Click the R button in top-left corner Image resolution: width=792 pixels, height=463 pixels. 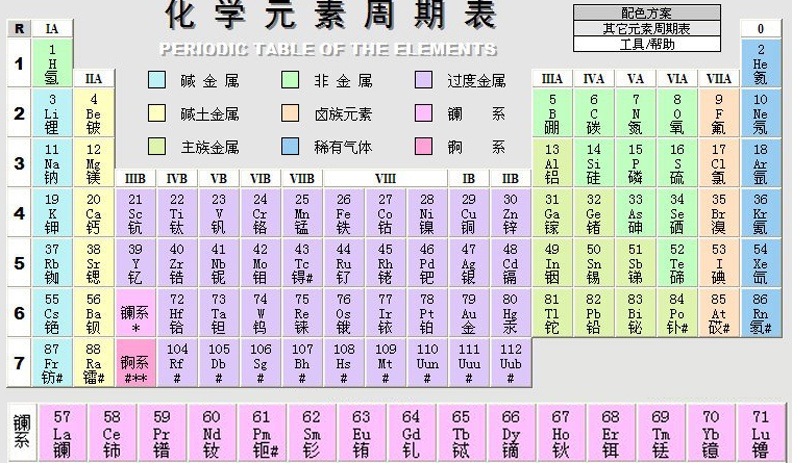click(x=19, y=28)
